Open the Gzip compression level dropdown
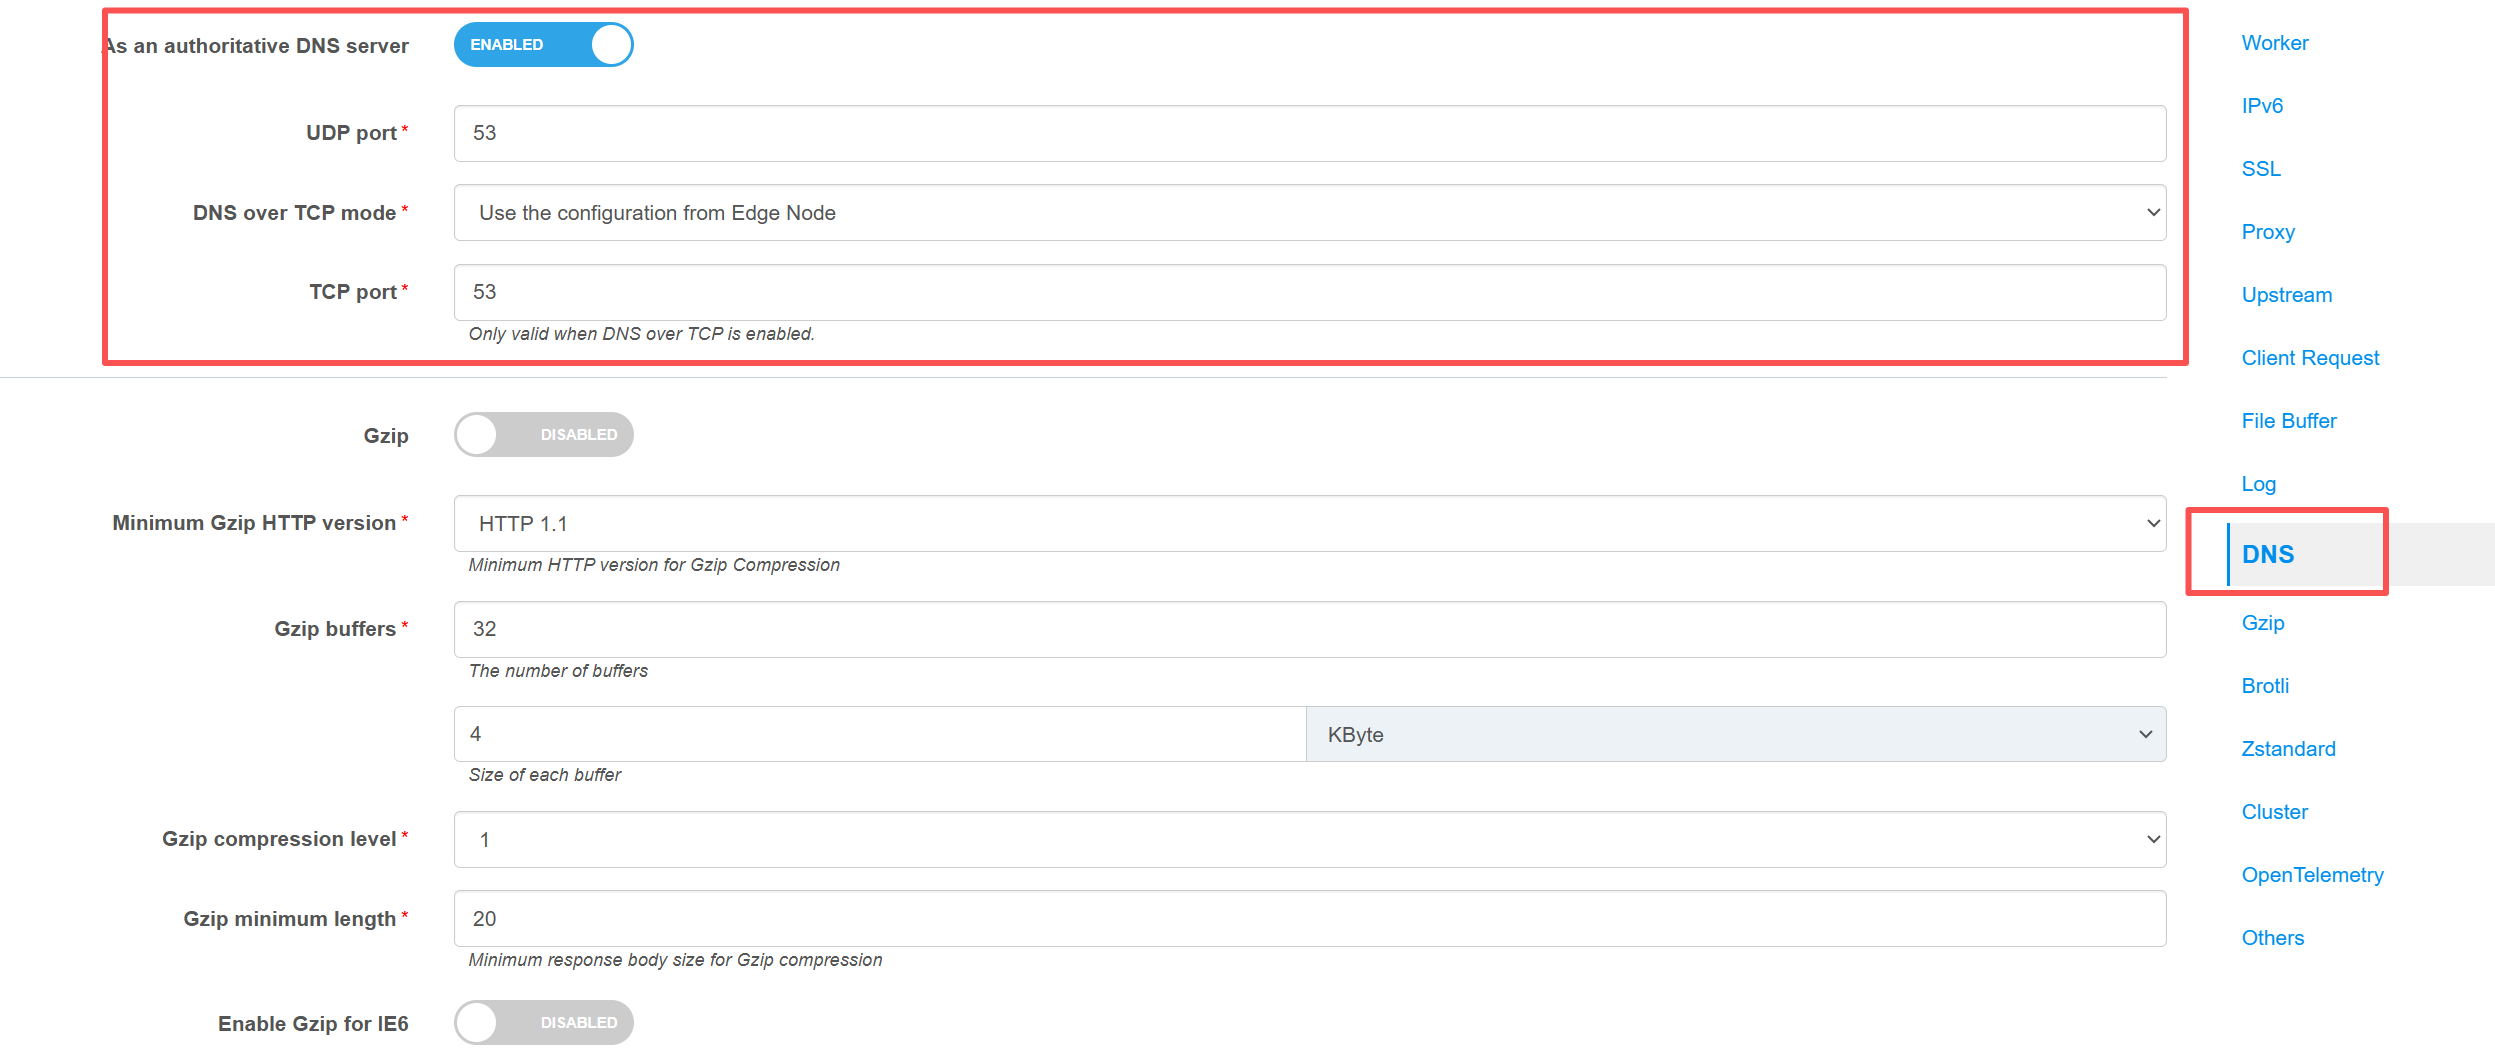 click(x=1309, y=840)
